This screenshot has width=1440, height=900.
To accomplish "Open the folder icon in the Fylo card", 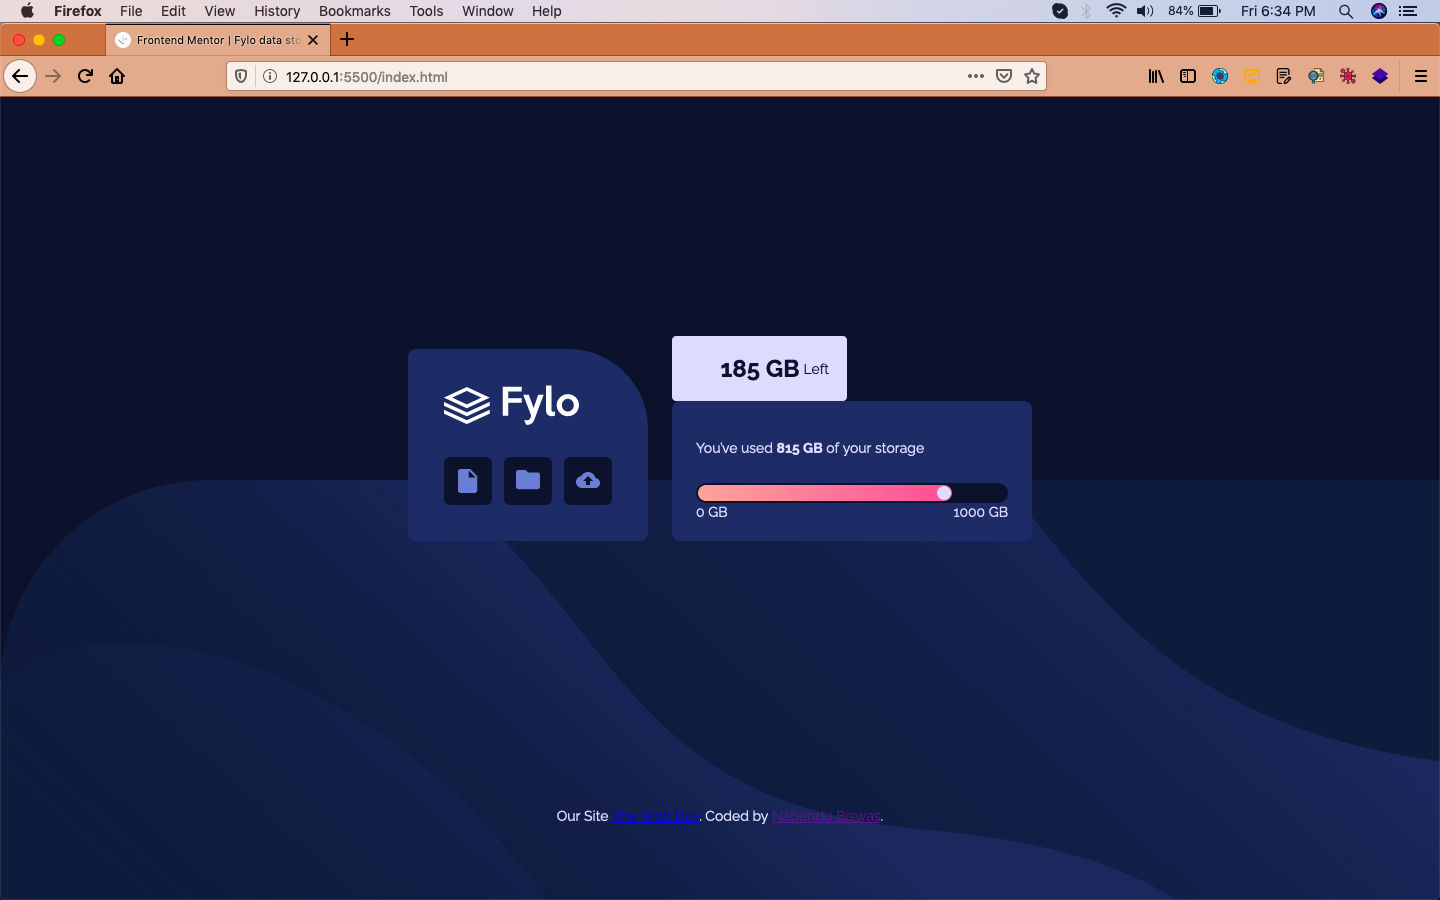I will click(x=528, y=481).
